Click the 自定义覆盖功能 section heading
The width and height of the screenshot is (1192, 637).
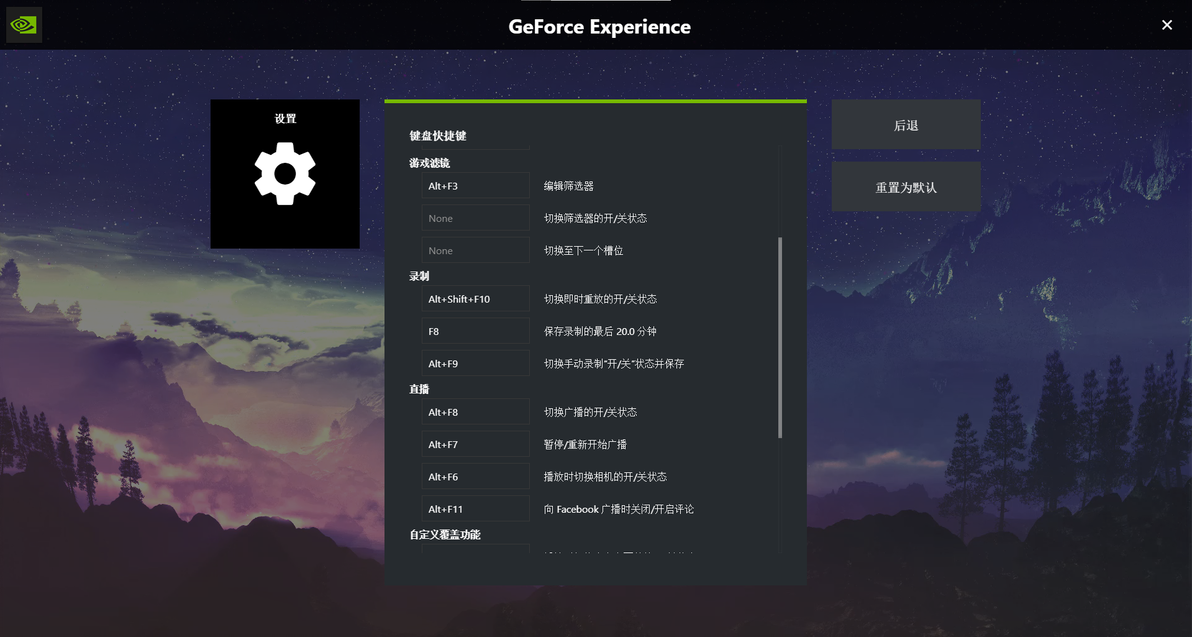pos(445,534)
